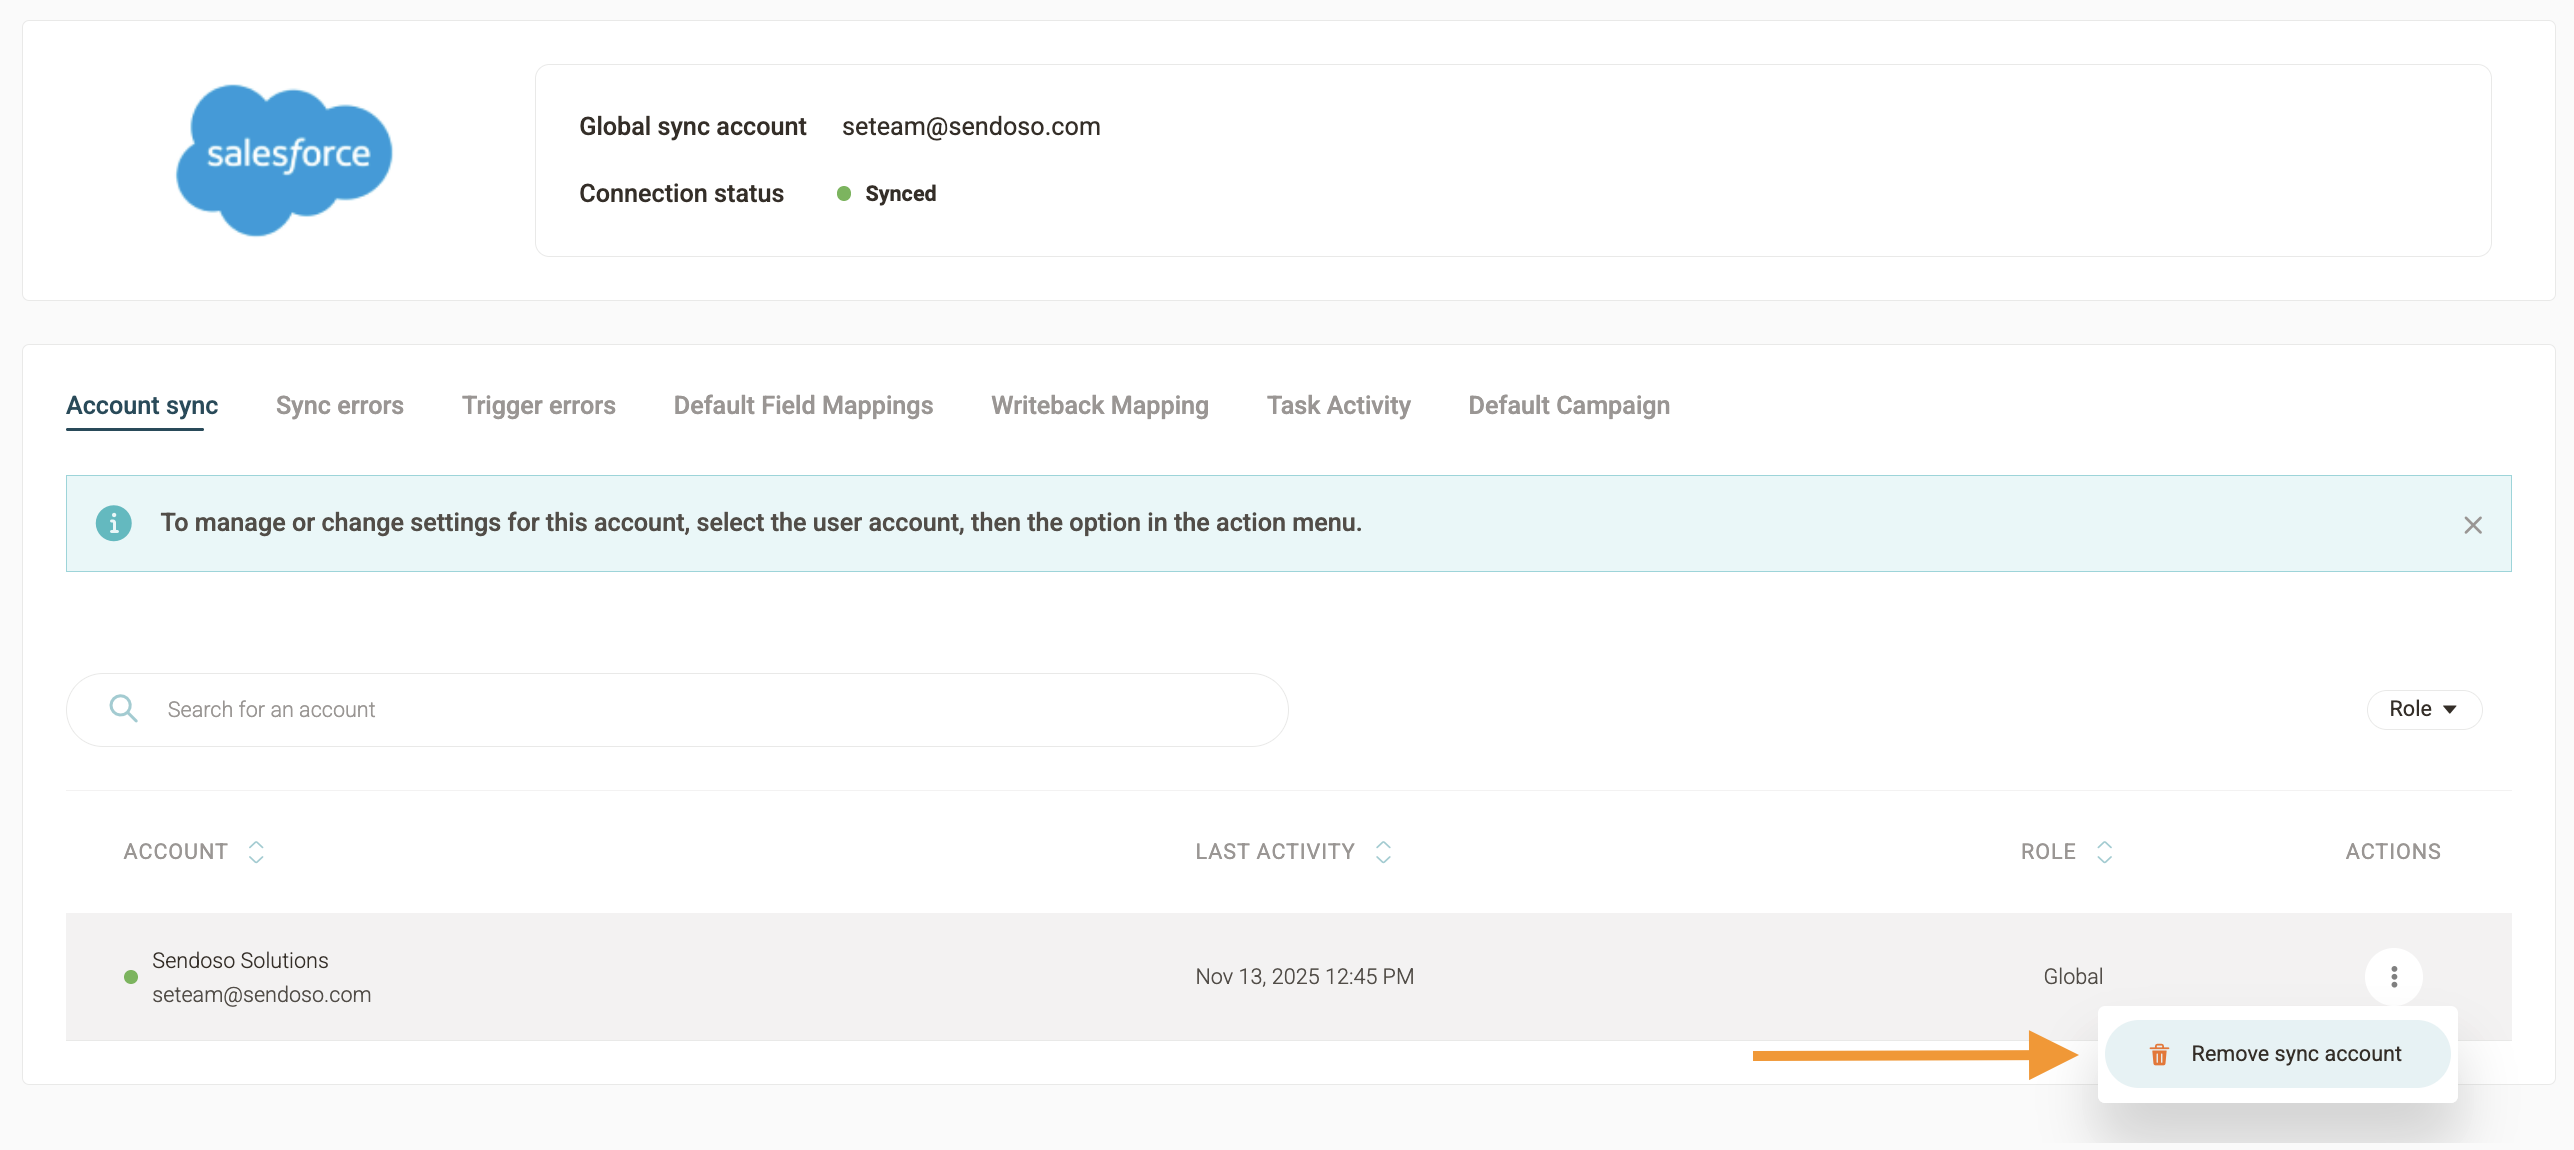Click the green Synced status dot
Image resolution: width=2574 pixels, height=1150 pixels.
pos(843,194)
